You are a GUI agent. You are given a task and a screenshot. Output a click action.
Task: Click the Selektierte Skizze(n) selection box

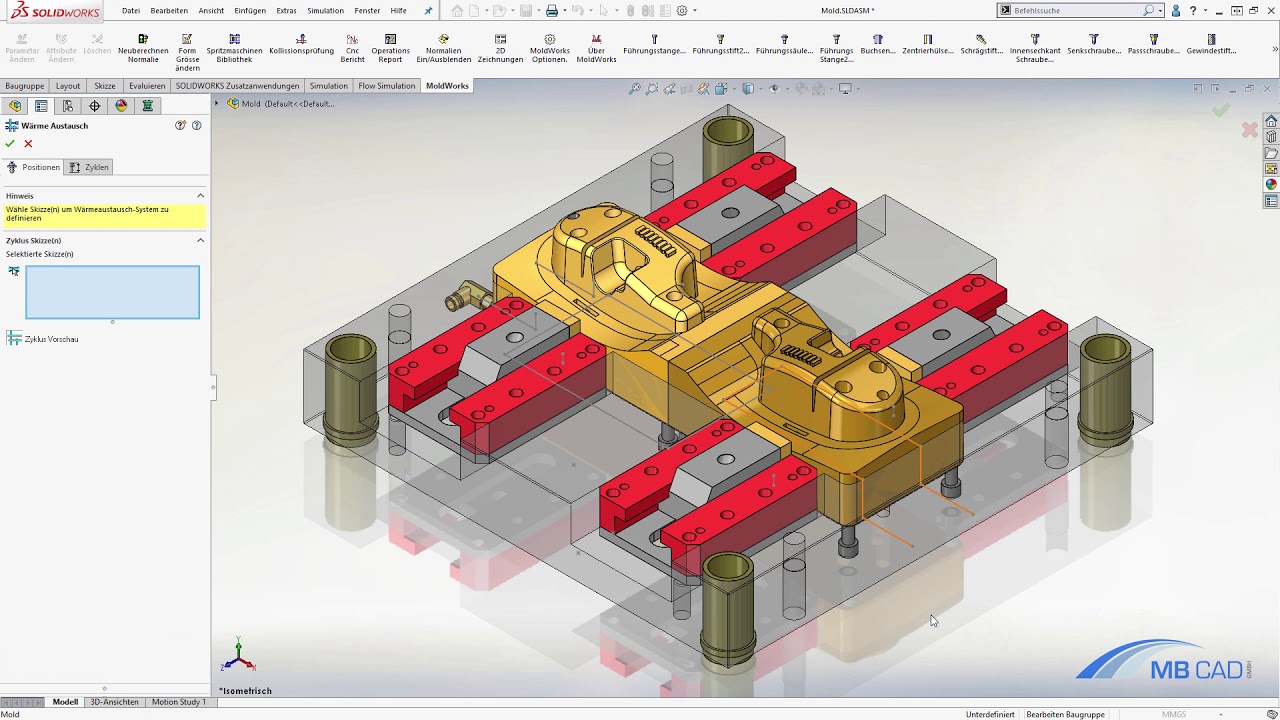[112, 292]
